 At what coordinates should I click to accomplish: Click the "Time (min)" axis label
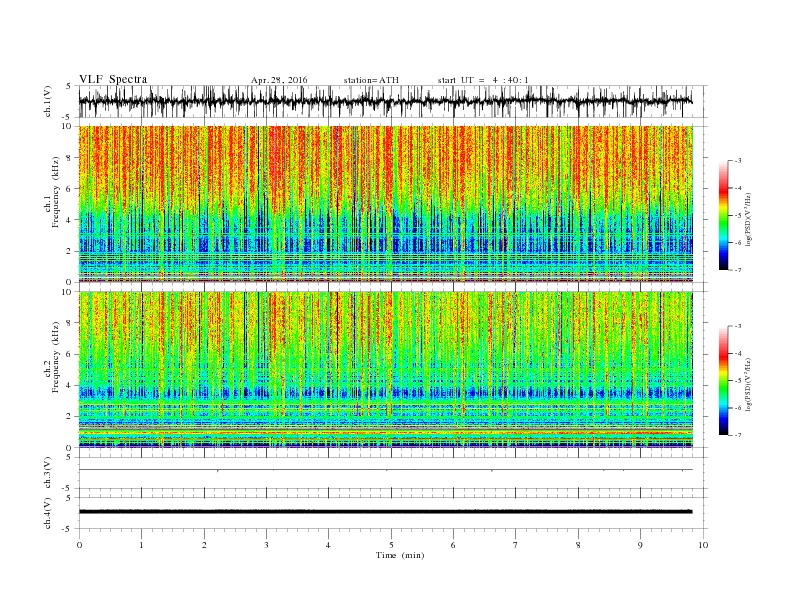[x=400, y=555]
